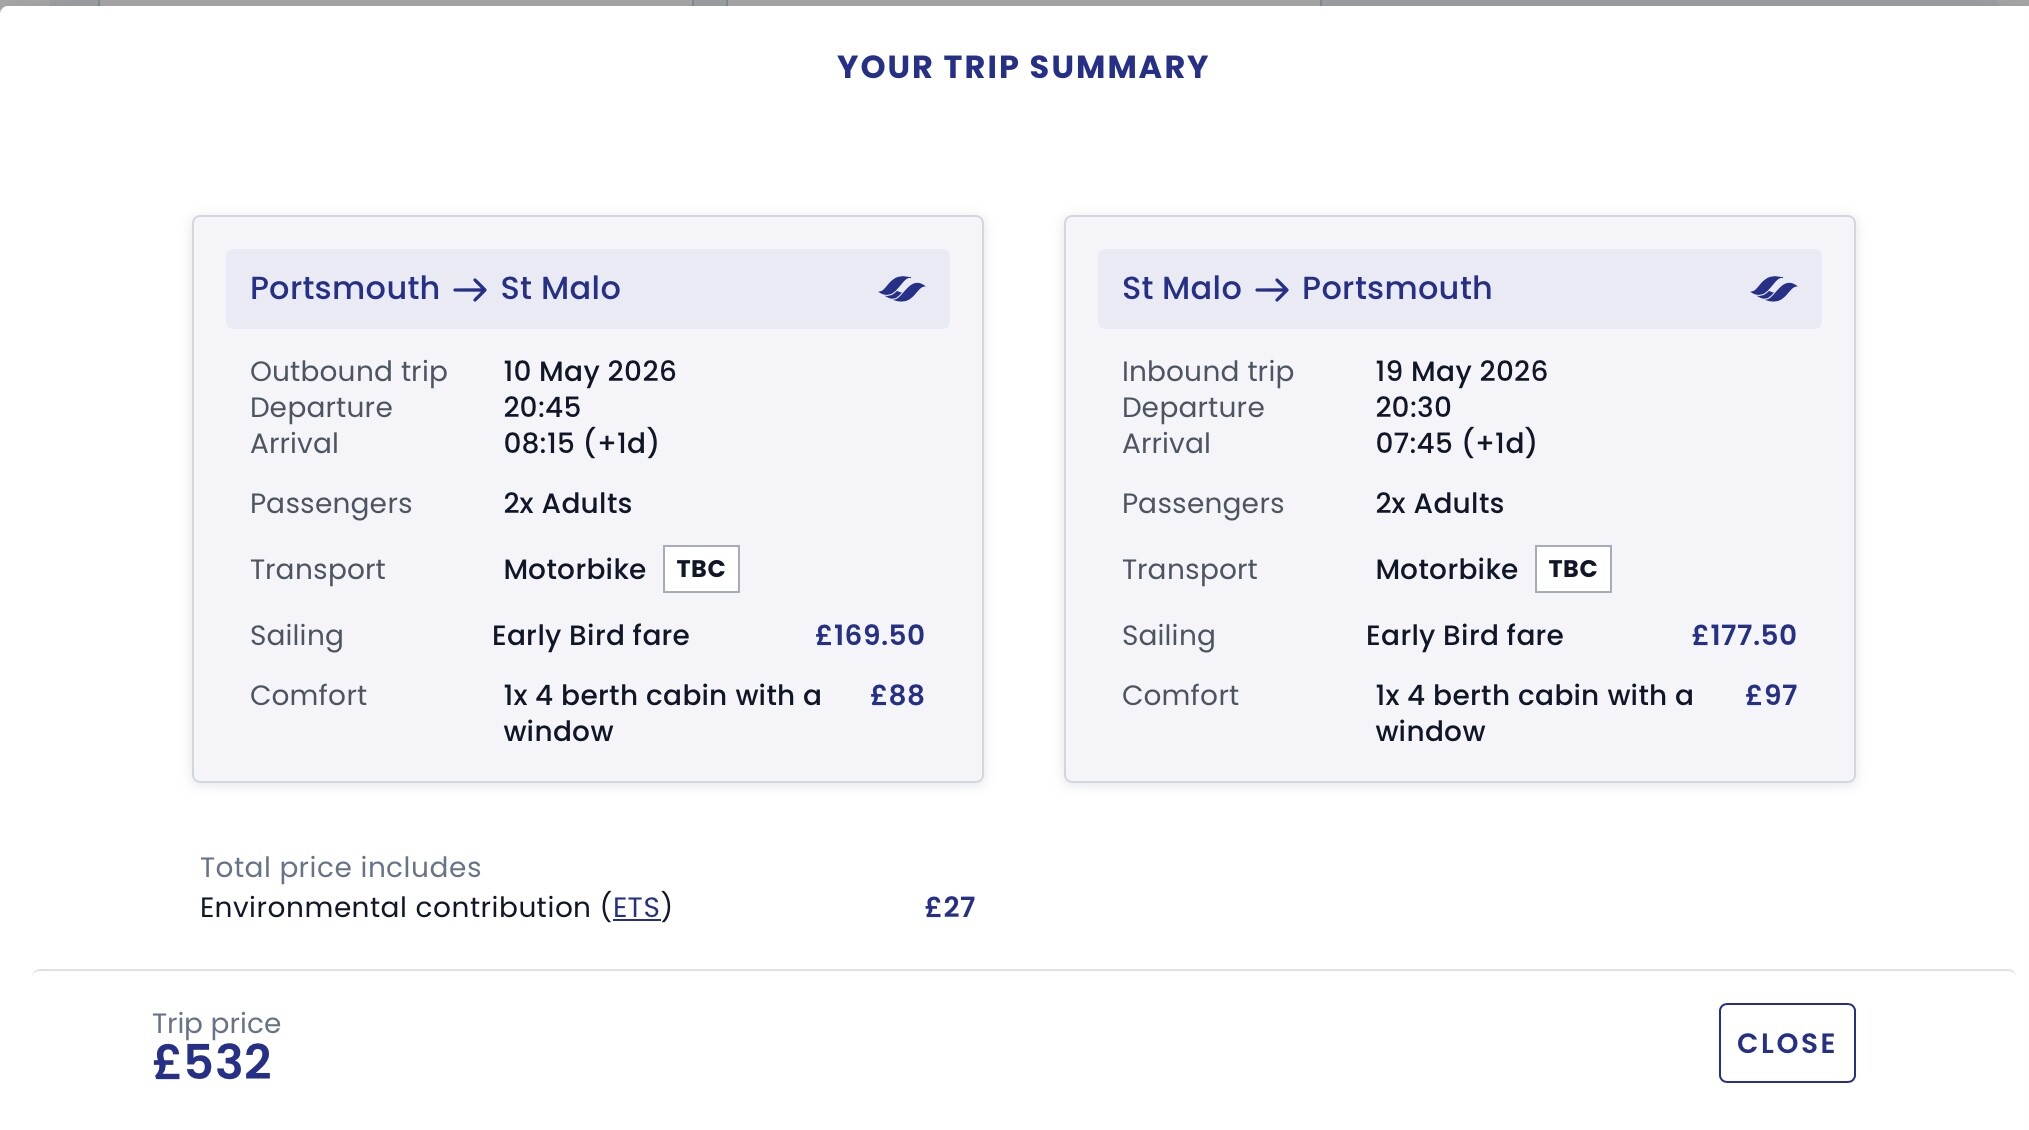
Task: Click outbound Early Bird fare label
Action: pos(590,635)
